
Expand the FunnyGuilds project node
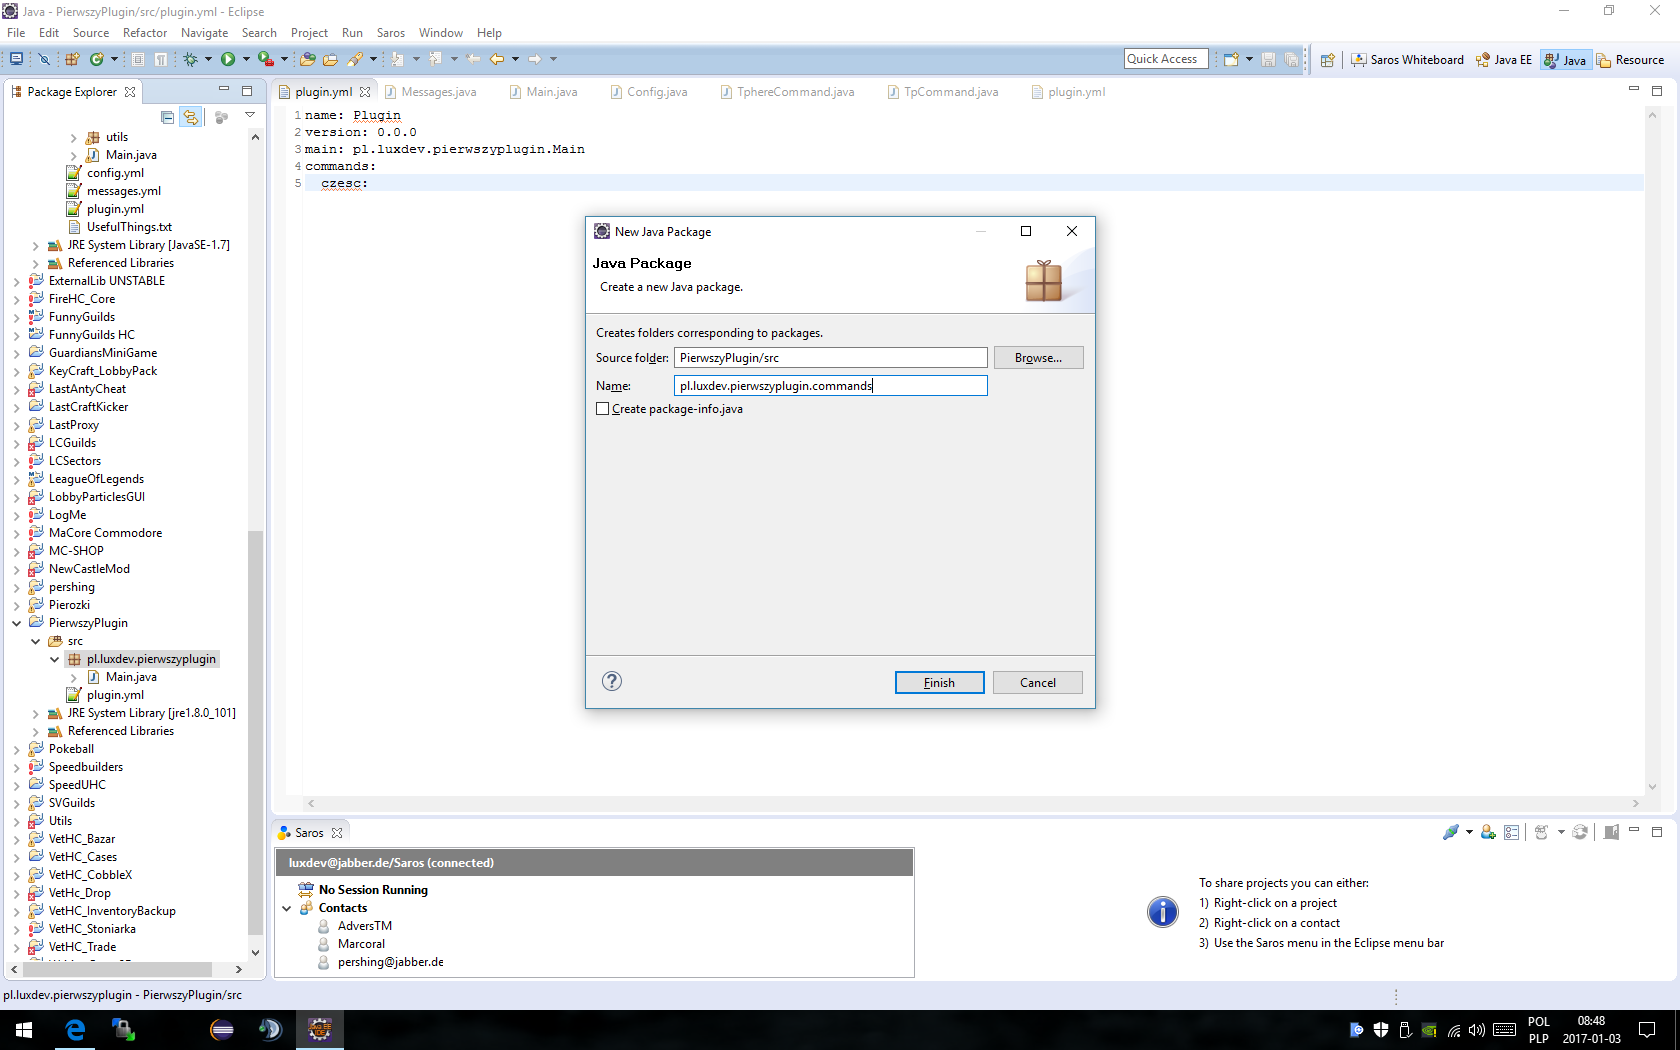tap(17, 317)
